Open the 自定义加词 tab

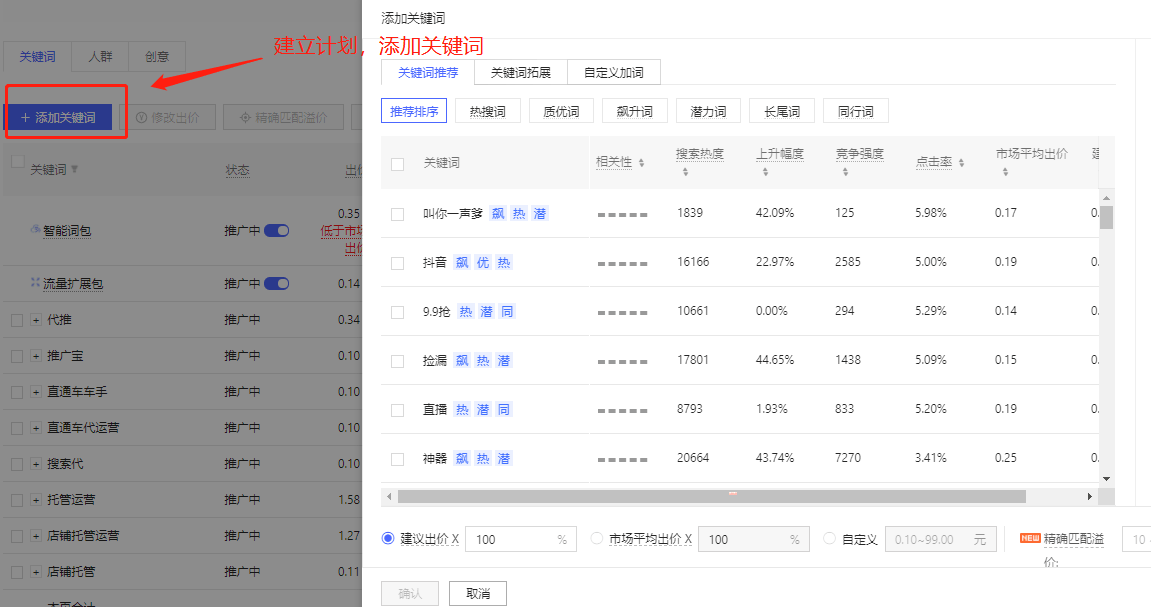tap(614, 73)
